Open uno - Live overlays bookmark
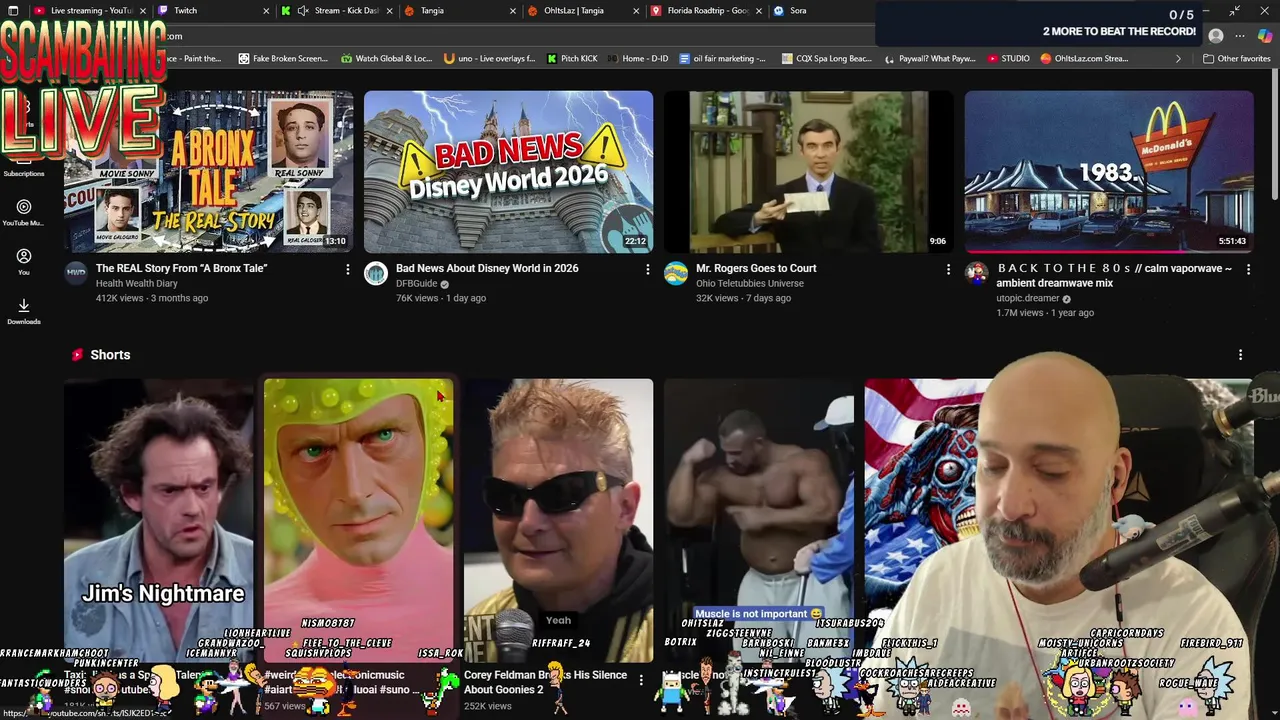 (x=490, y=58)
